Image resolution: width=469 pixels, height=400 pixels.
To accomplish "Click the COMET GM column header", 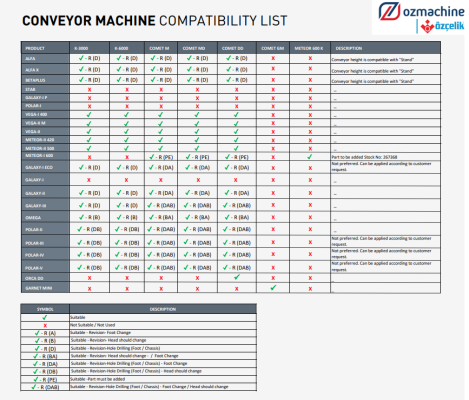I will pyautogui.click(x=273, y=48).
